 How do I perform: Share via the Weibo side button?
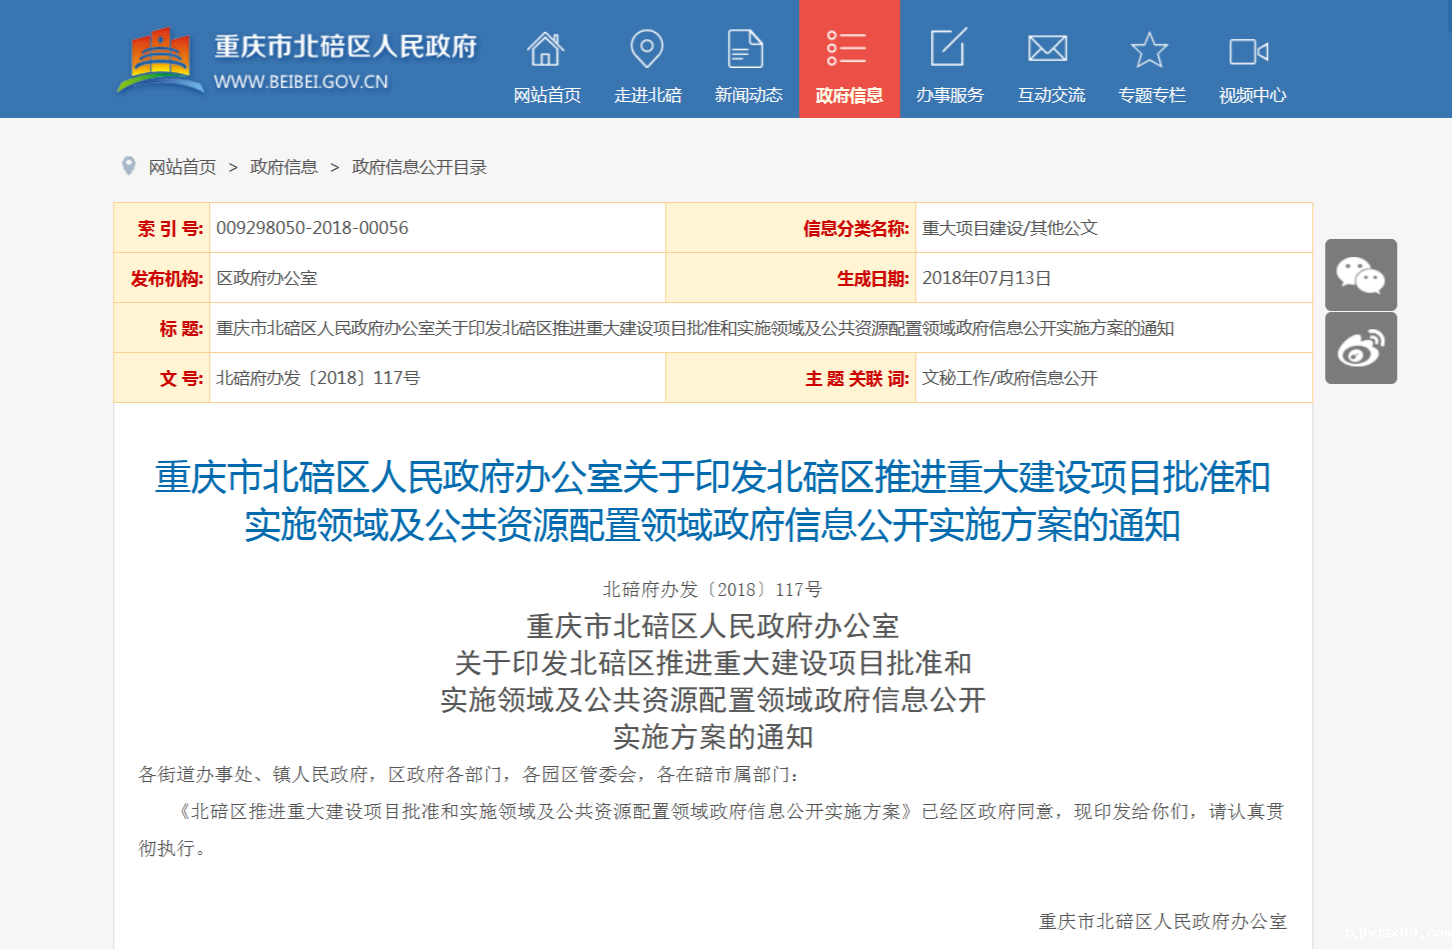coord(1360,348)
